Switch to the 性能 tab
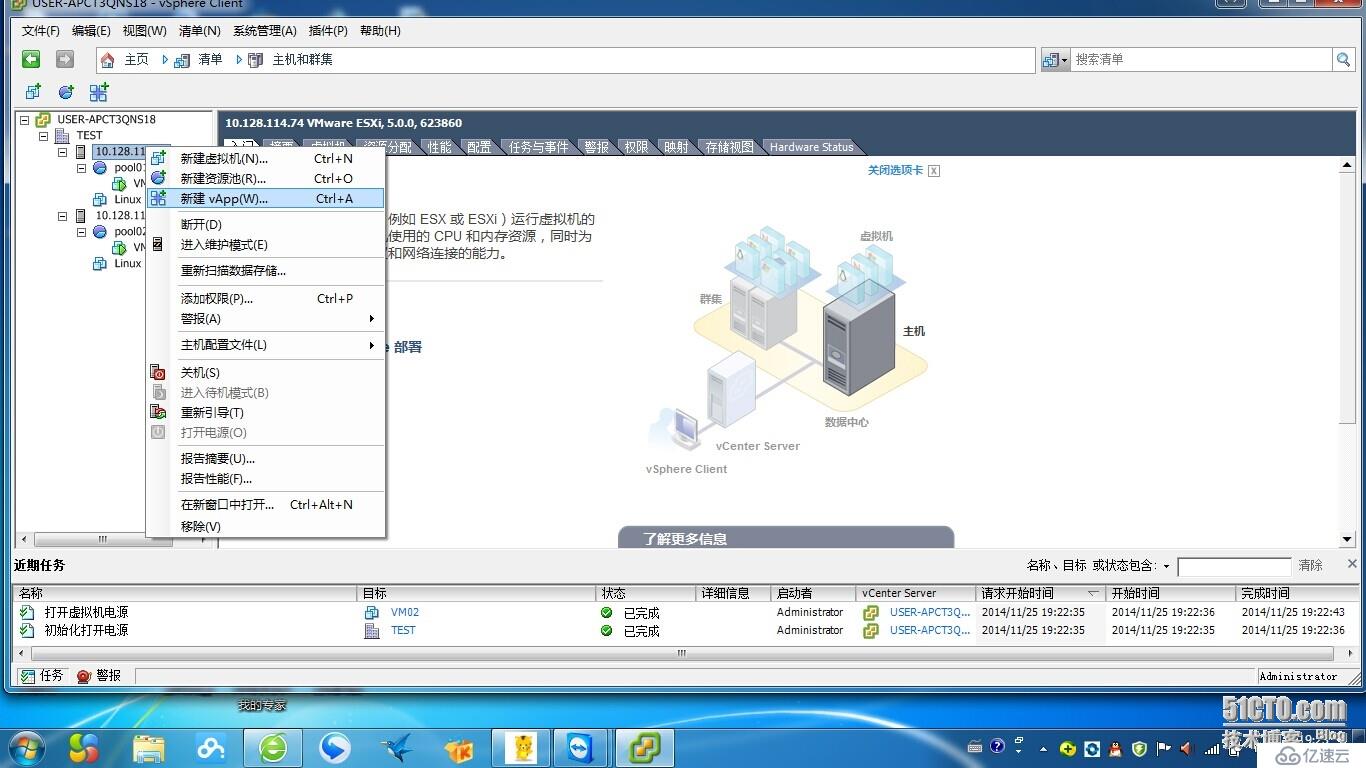This screenshot has width=1366, height=768. (x=440, y=147)
